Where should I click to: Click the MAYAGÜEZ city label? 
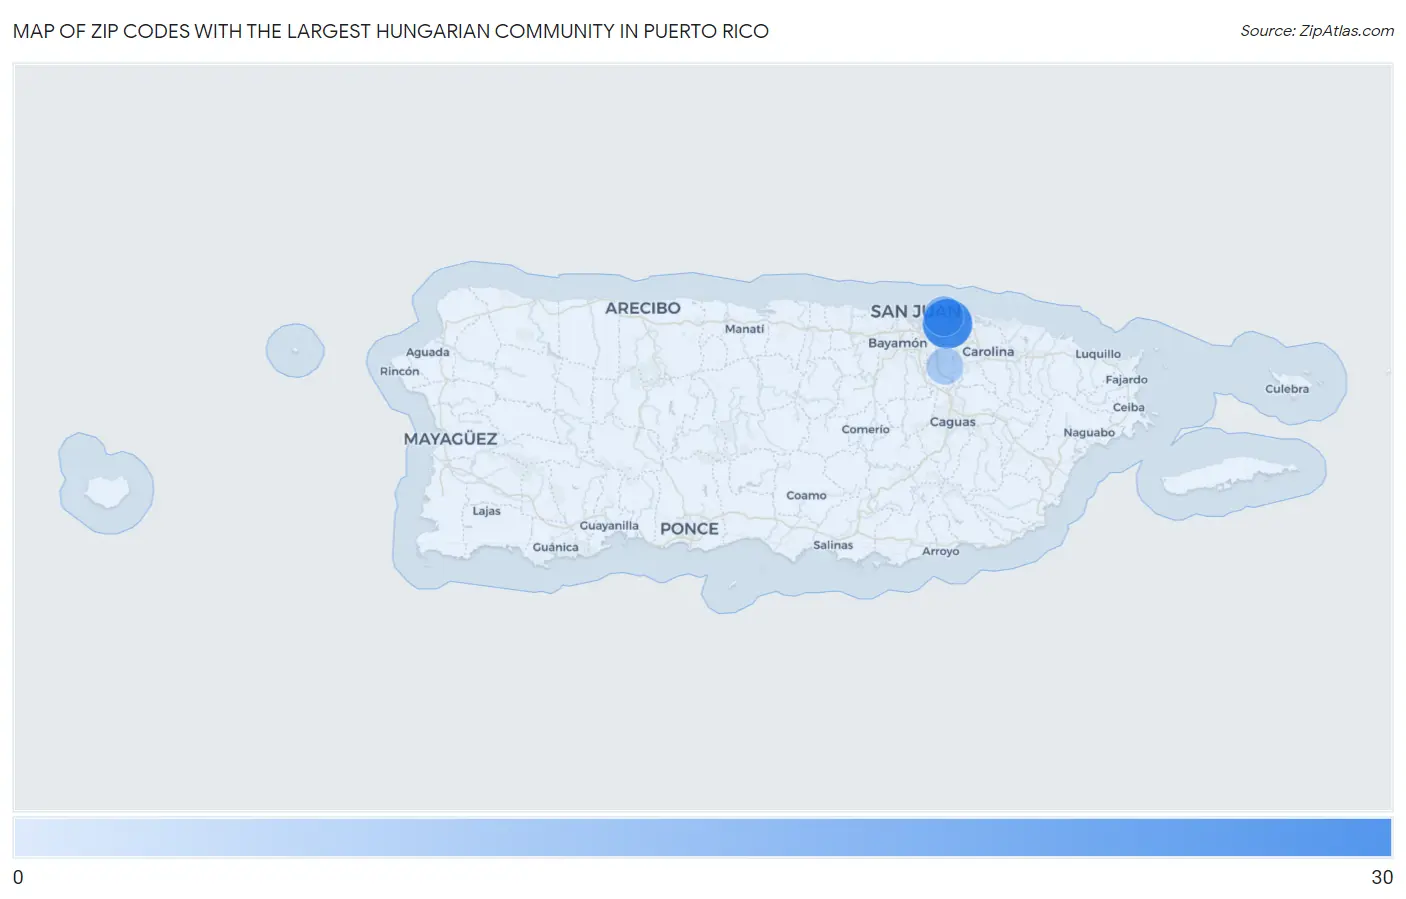pos(450,439)
